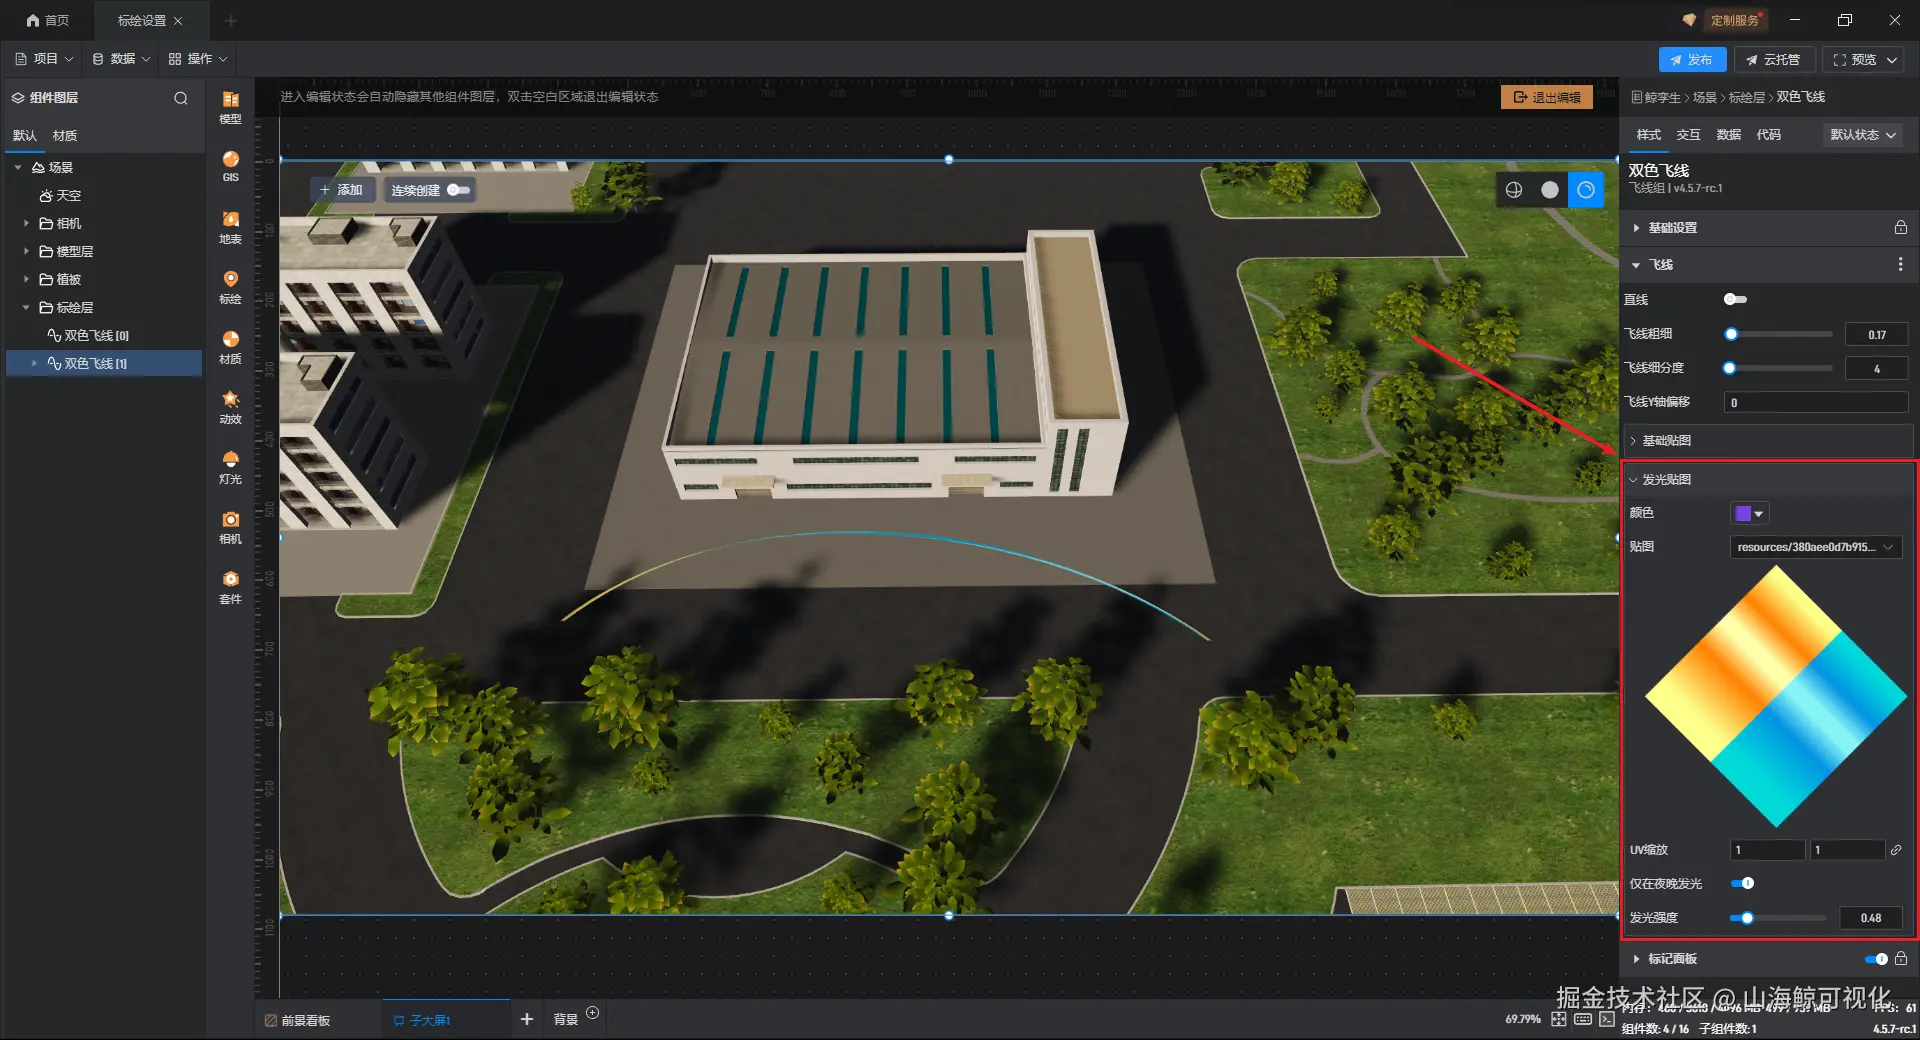
Task: Open the 模型 component category
Action: pos(230,107)
